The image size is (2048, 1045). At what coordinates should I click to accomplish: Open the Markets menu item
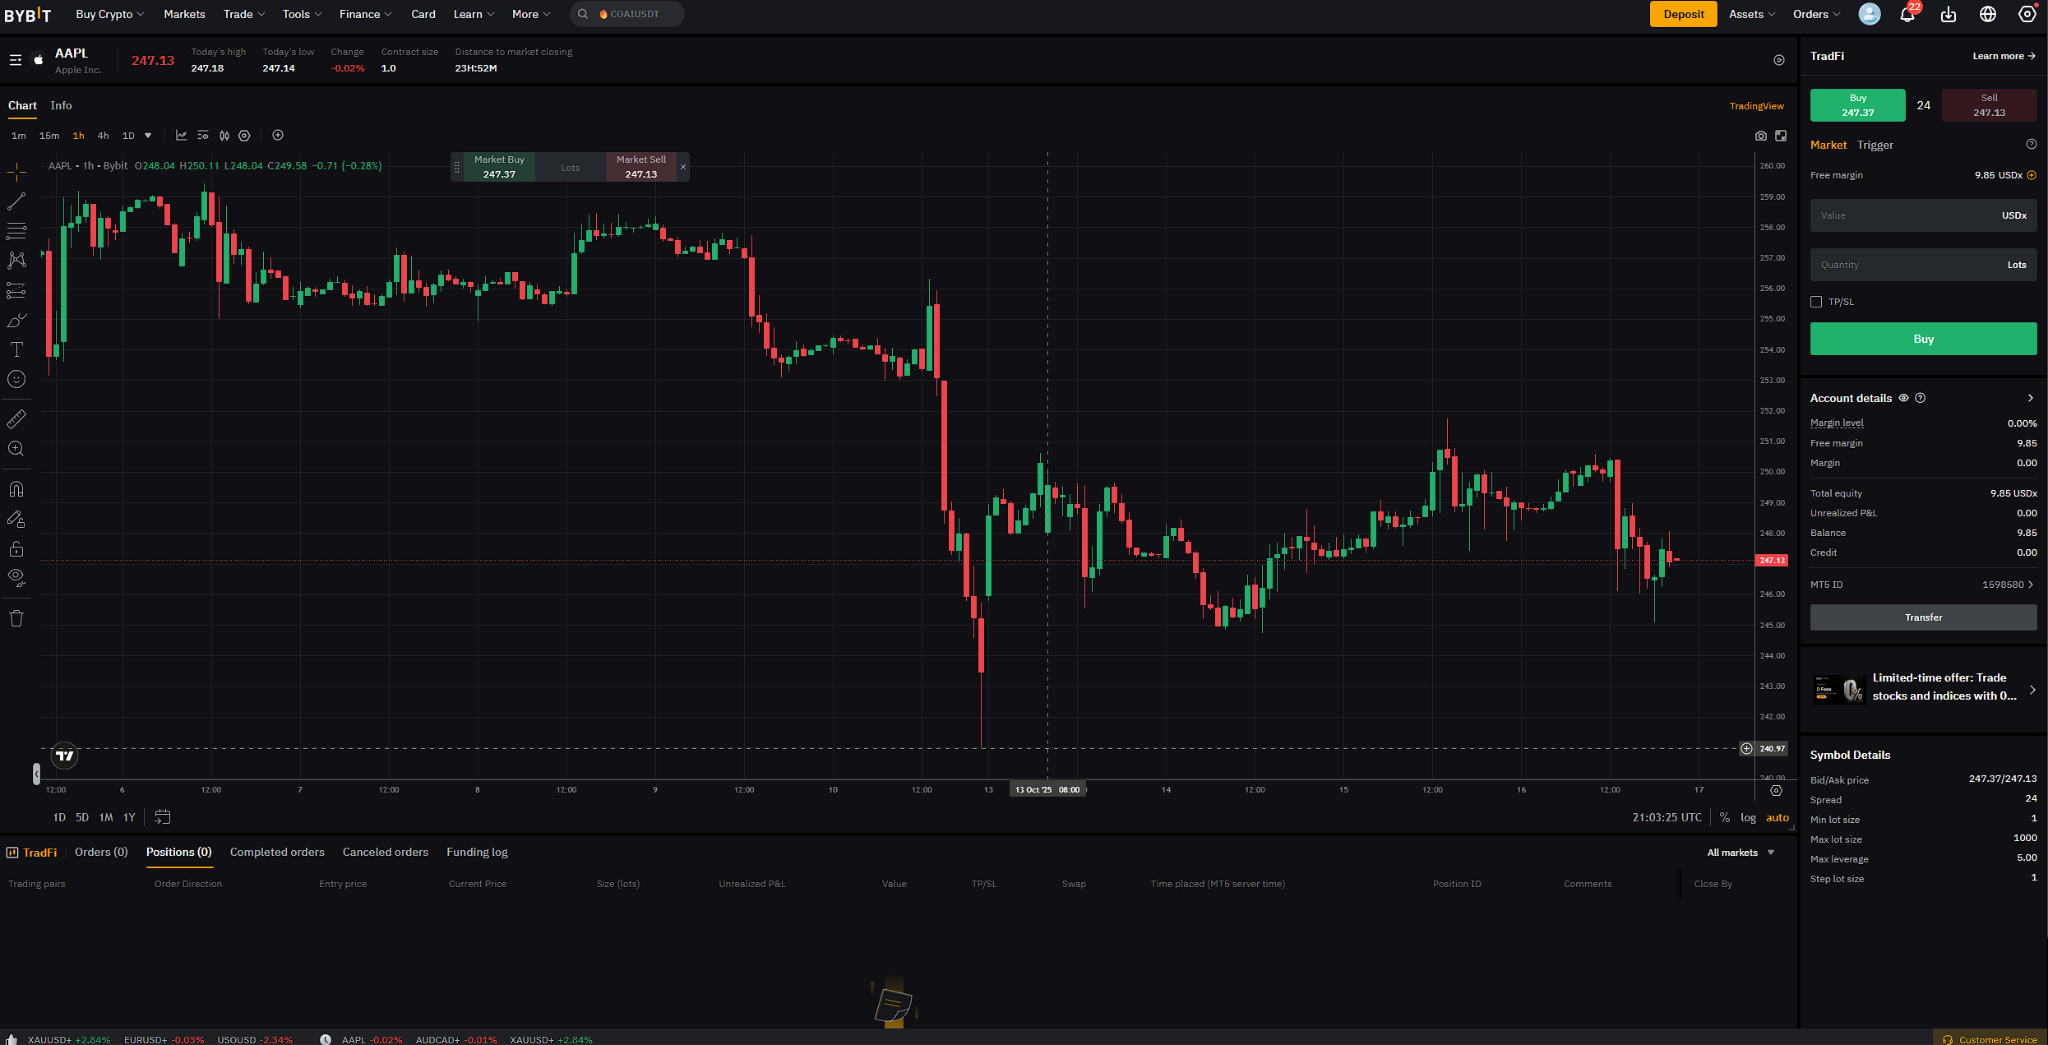[184, 14]
